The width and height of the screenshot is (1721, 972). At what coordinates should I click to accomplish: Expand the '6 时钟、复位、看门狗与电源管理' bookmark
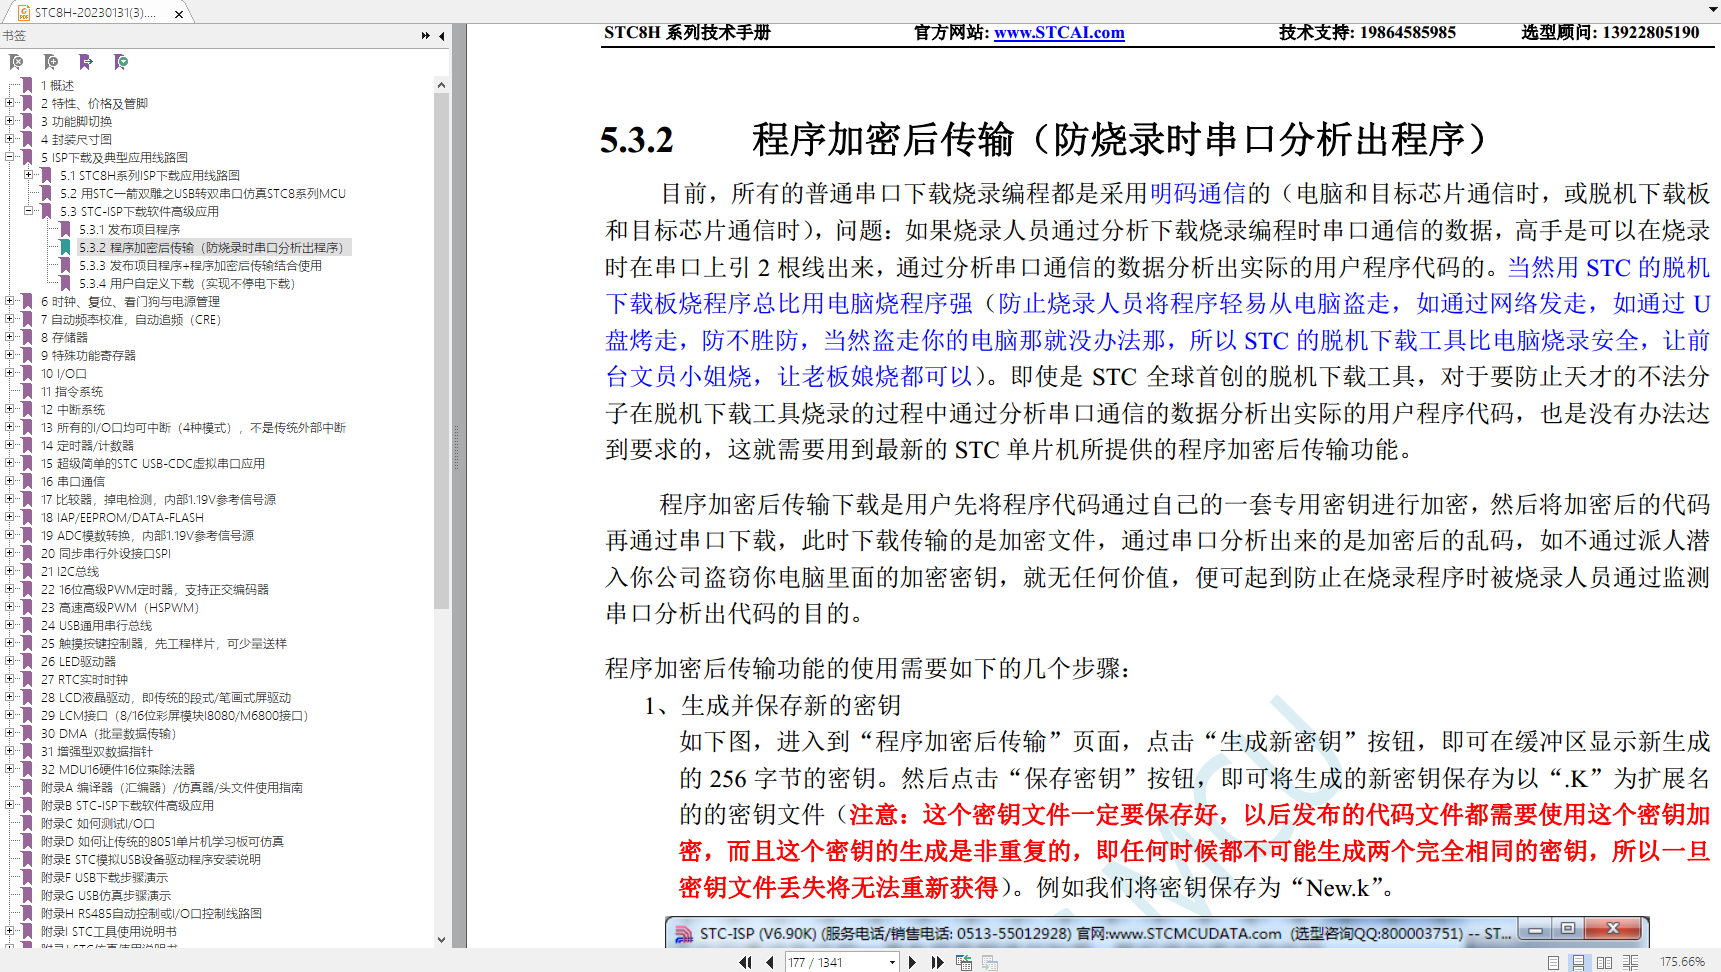click(10, 301)
